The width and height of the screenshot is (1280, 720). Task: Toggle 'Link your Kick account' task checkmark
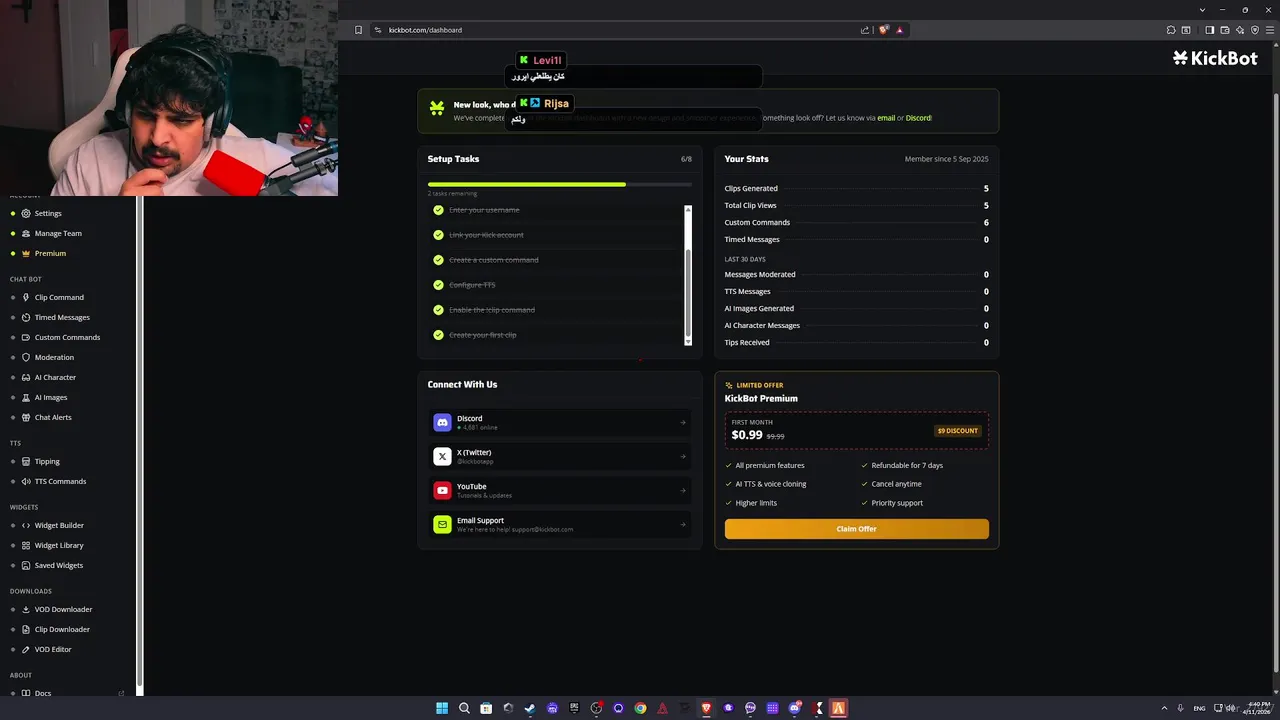click(438, 235)
